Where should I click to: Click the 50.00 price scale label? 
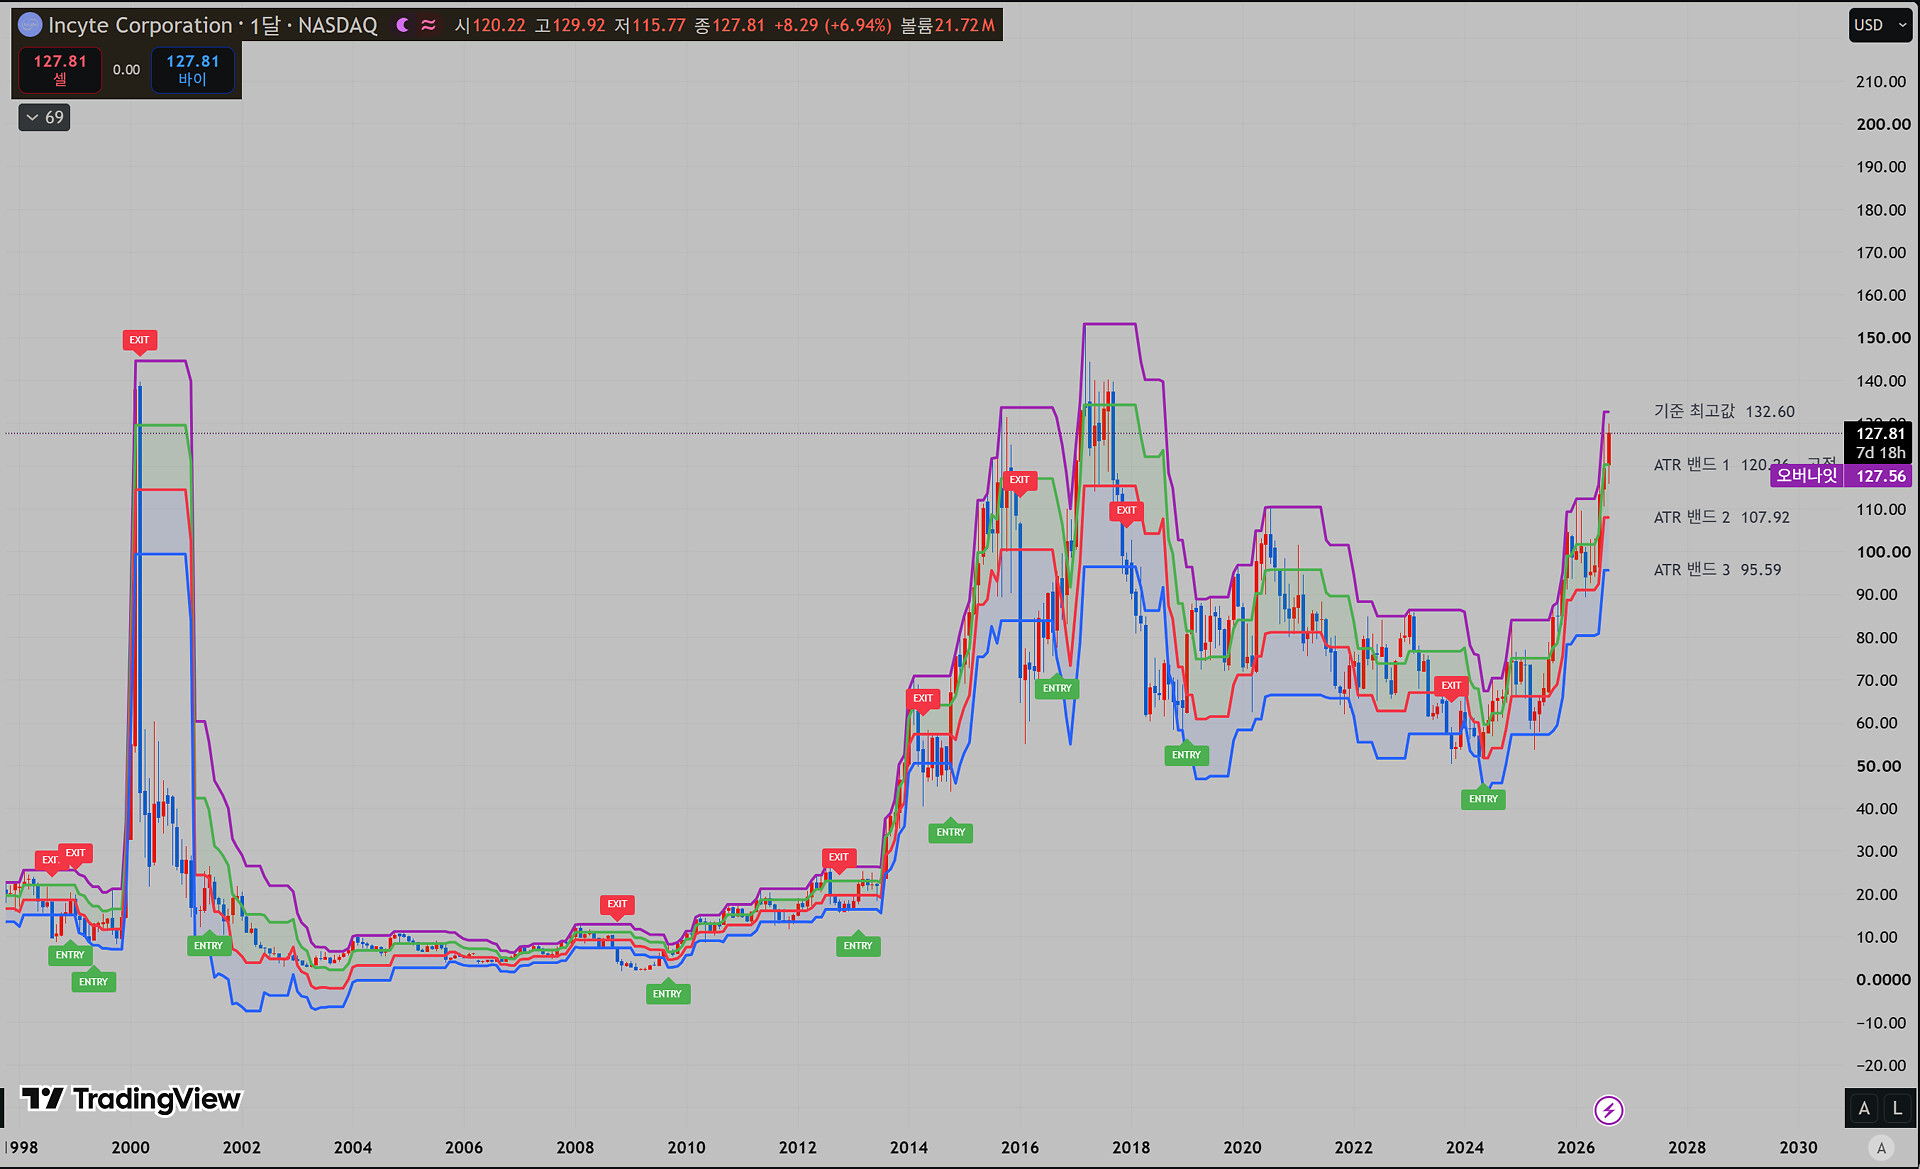pyautogui.click(x=1878, y=766)
